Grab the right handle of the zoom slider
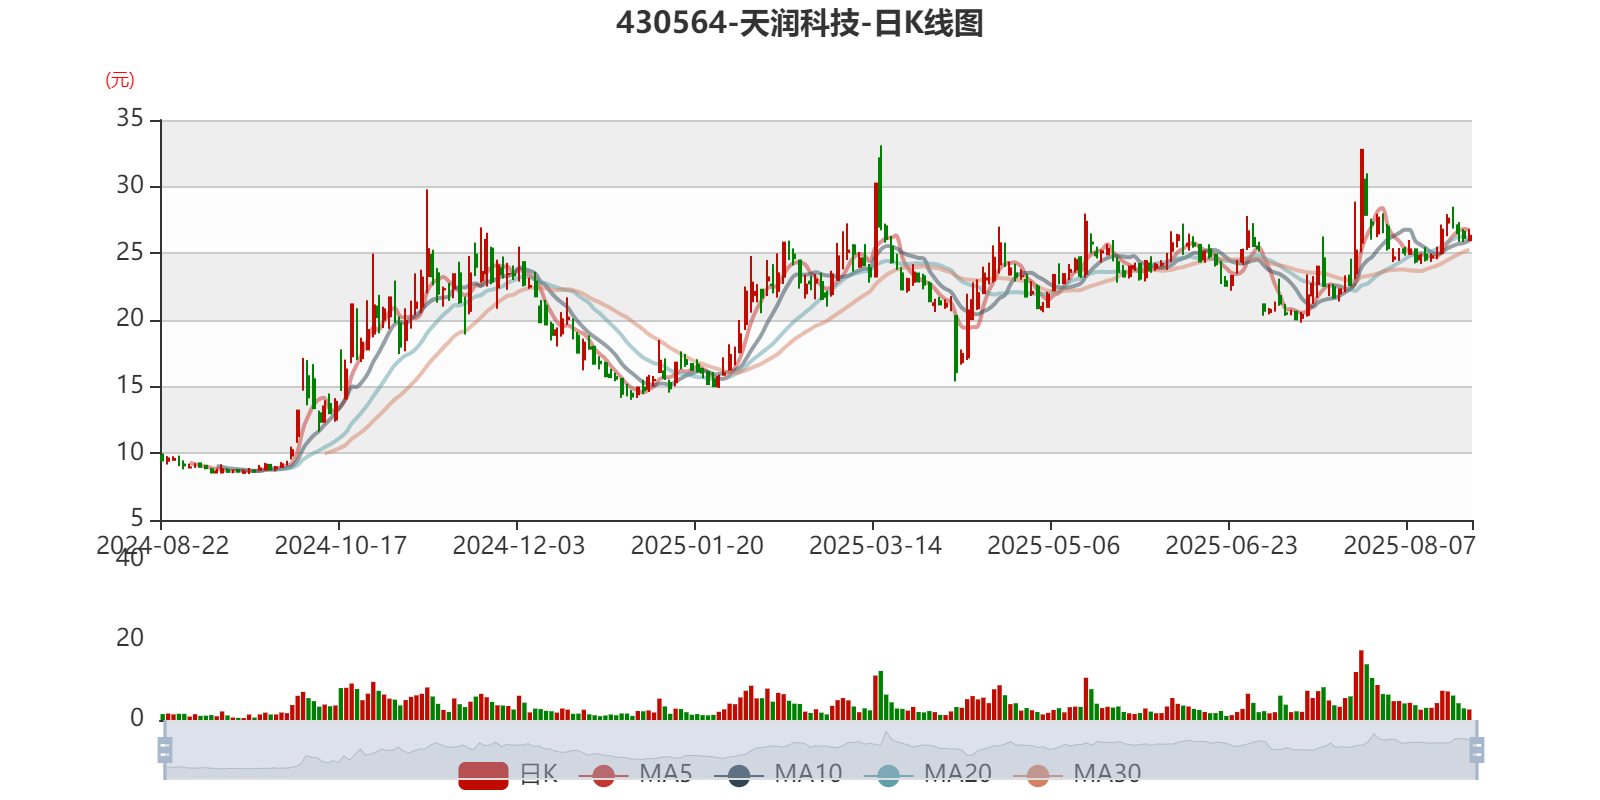1600x800 pixels. [1477, 750]
